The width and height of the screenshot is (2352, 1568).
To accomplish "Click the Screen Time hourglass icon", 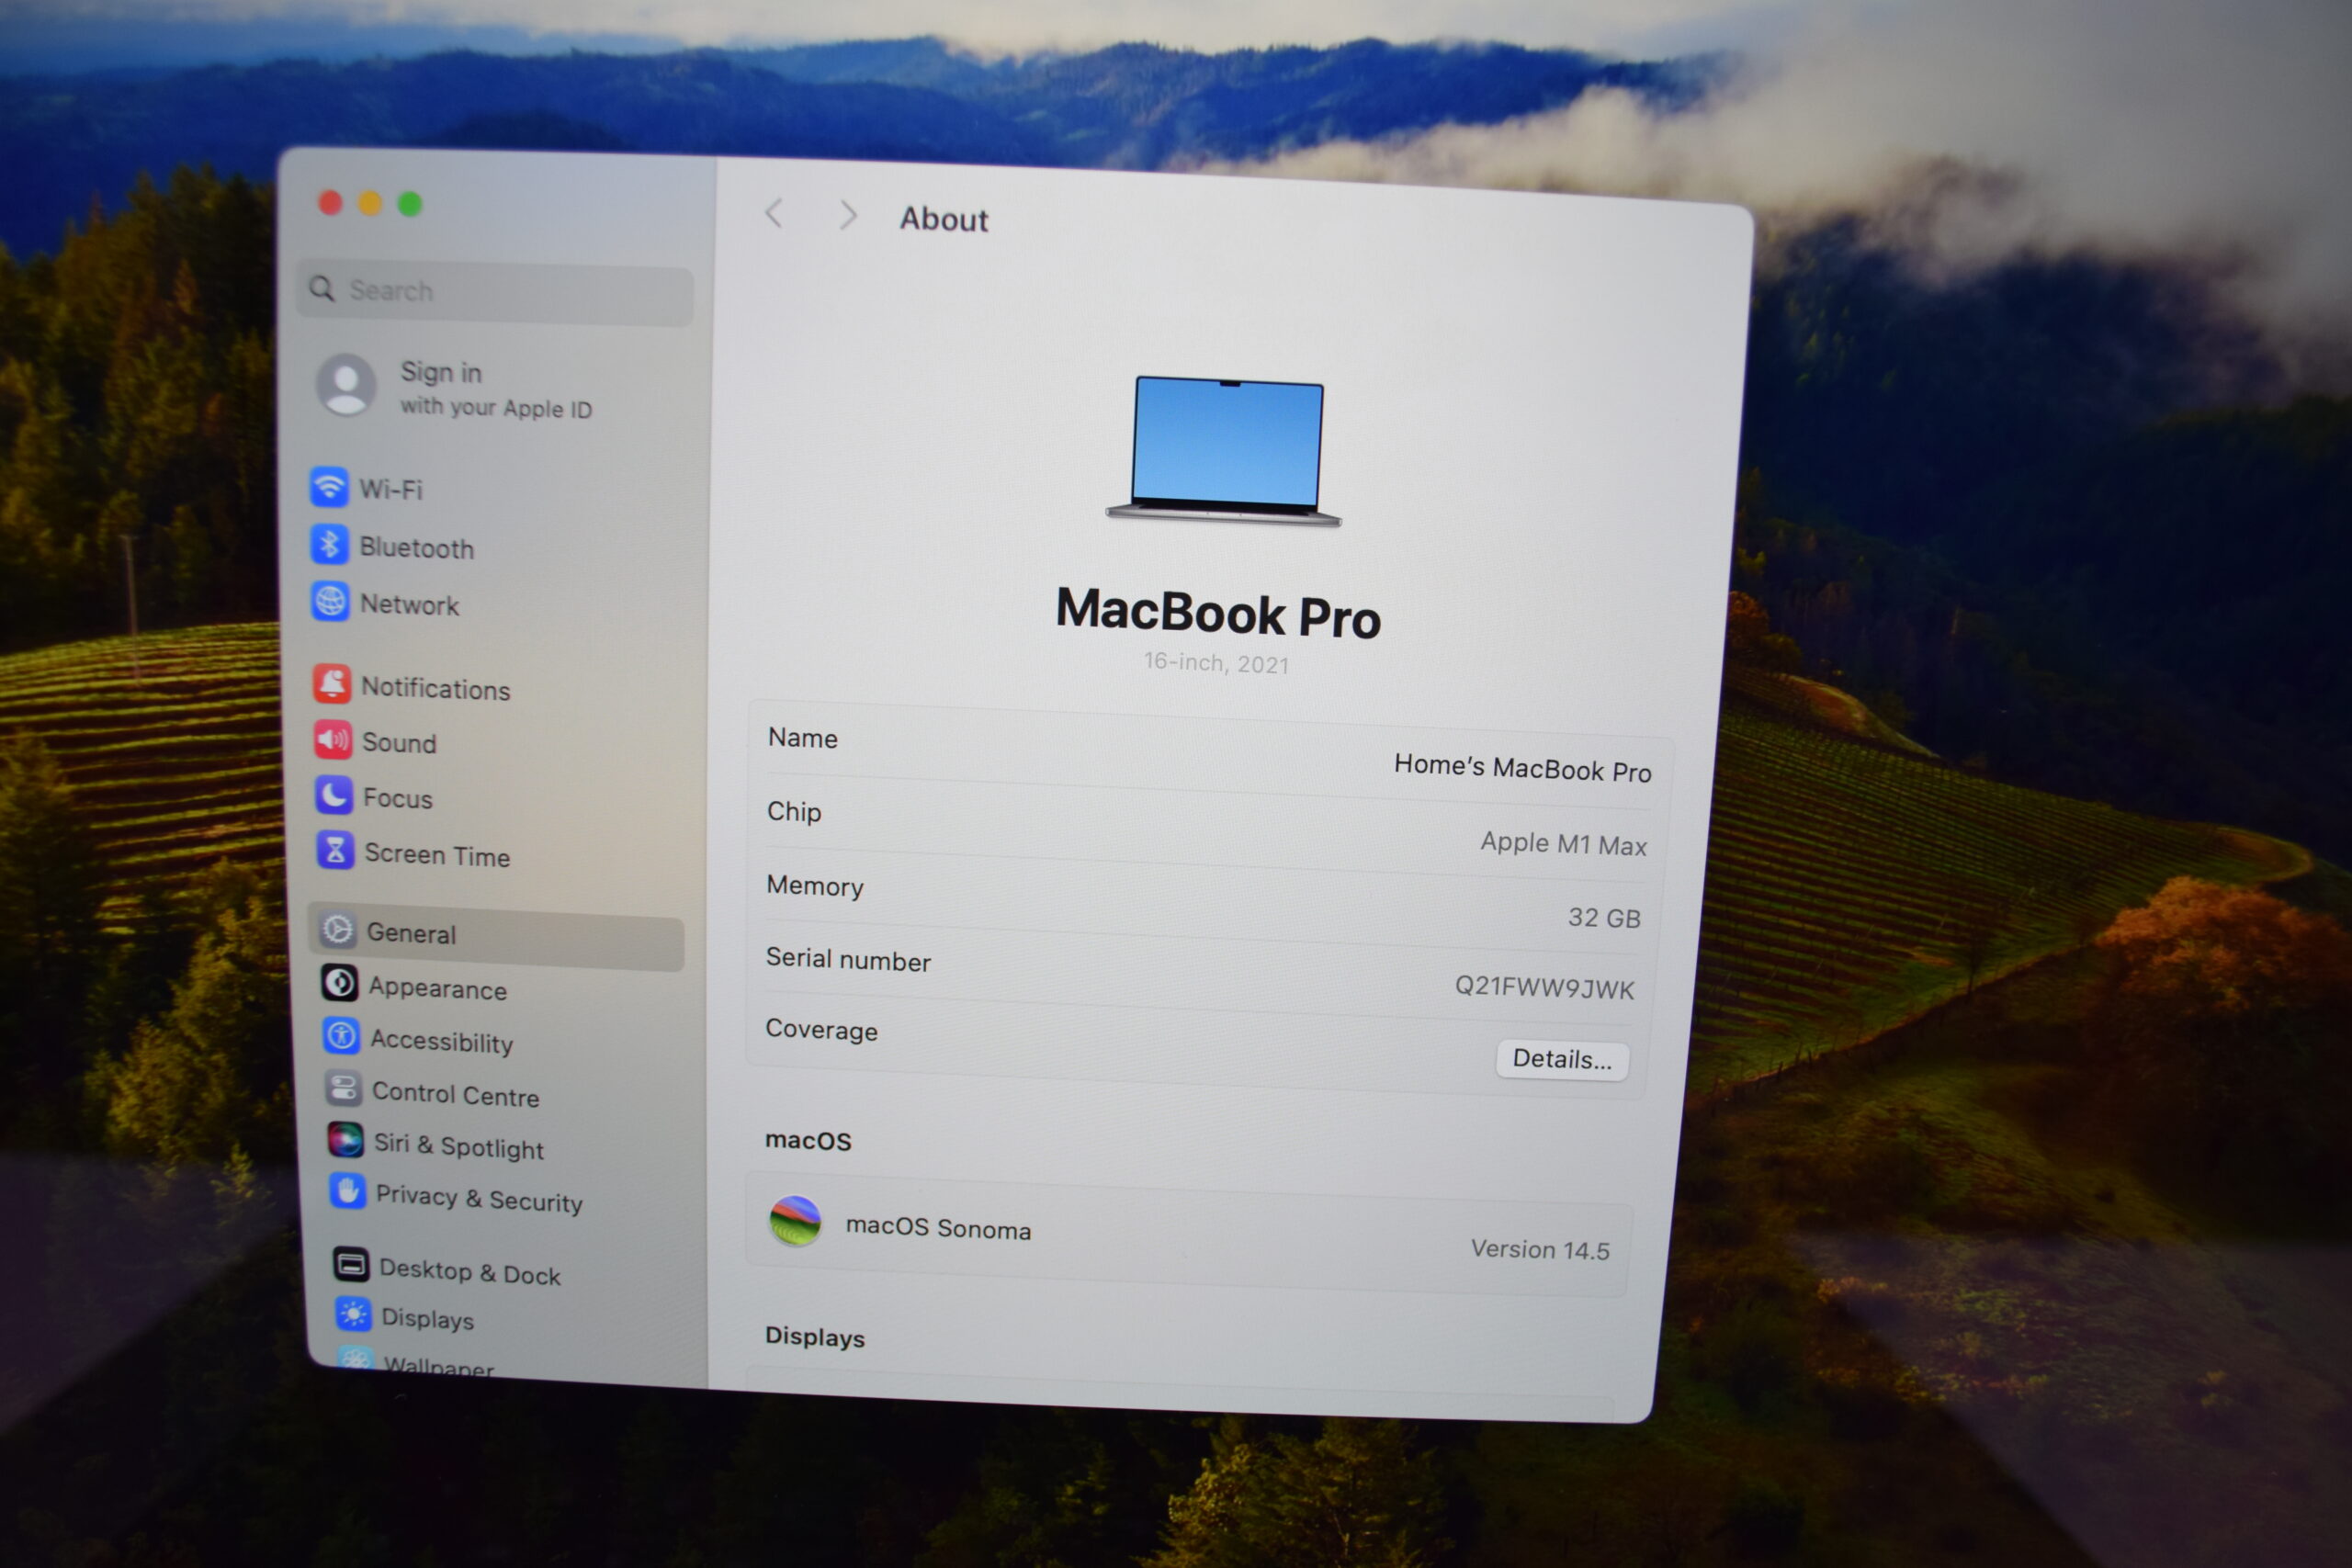I will click(x=336, y=850).
